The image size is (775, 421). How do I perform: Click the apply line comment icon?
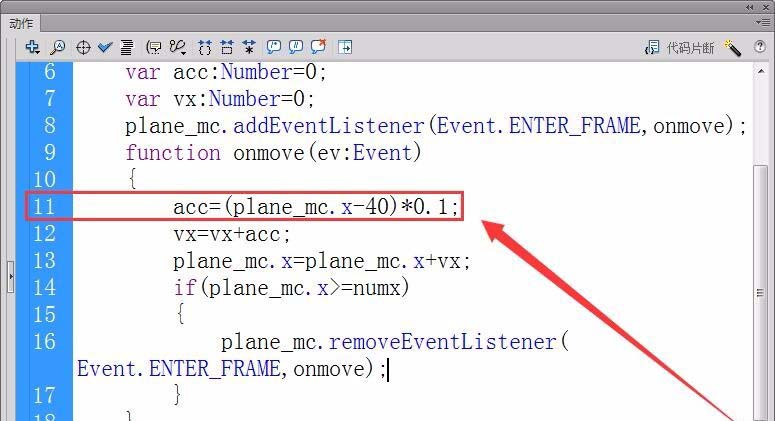(296, 47)
